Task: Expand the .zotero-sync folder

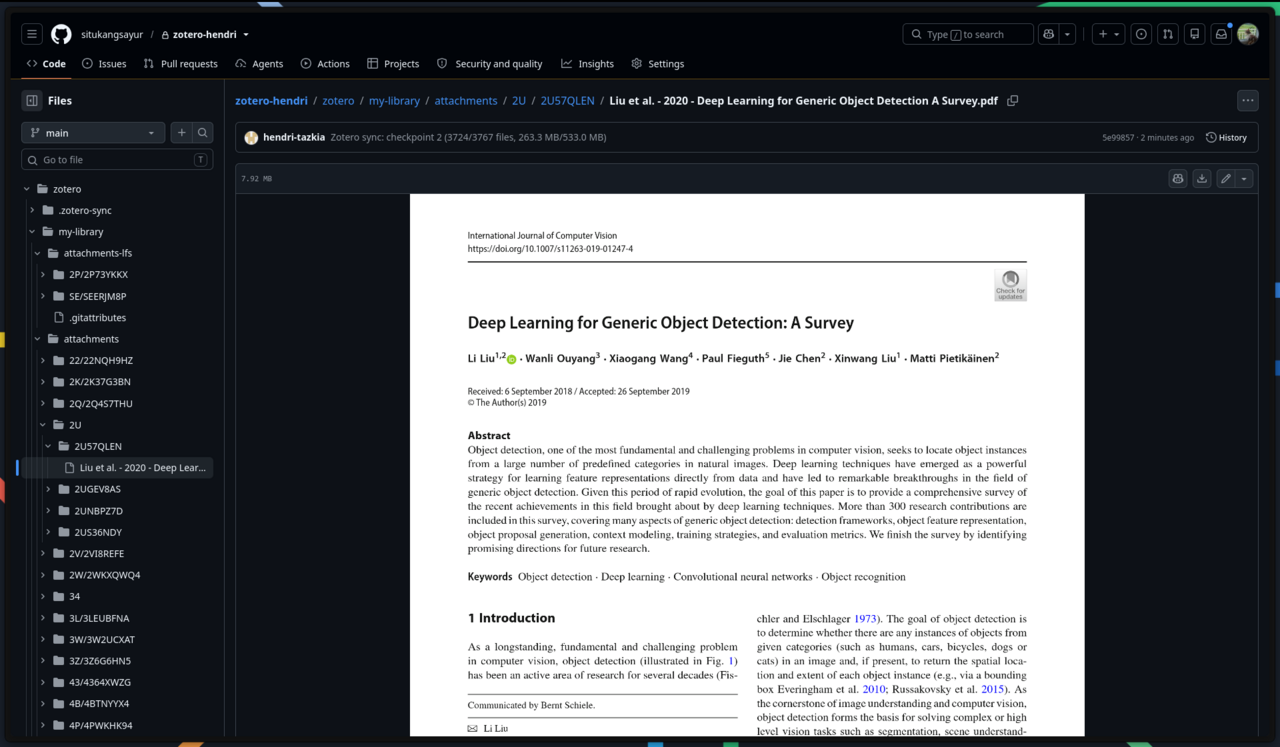Action: 32,210
